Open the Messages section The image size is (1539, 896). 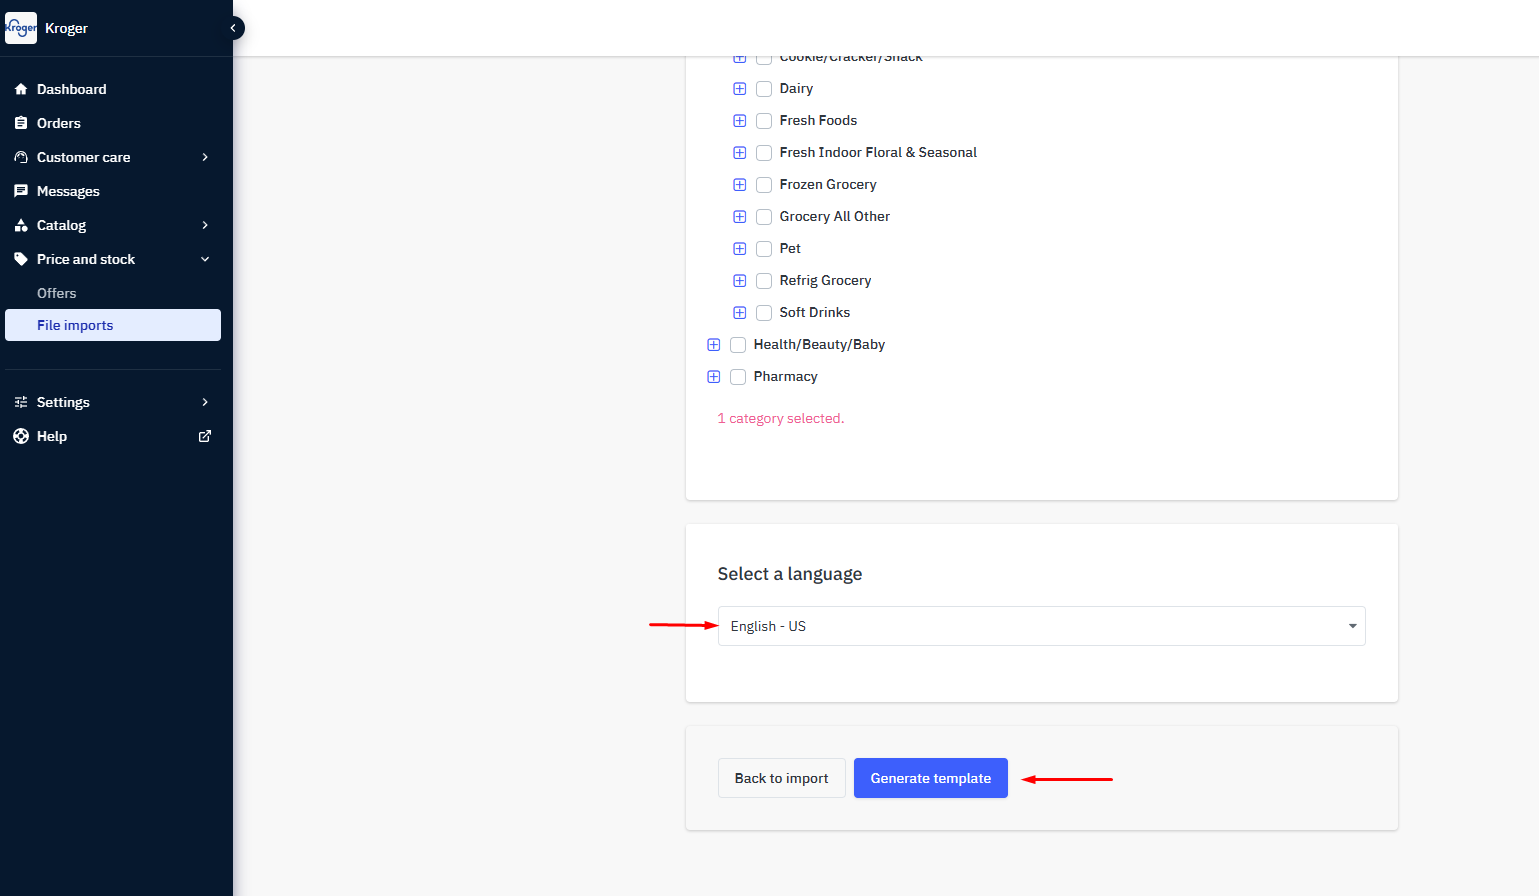67,191
